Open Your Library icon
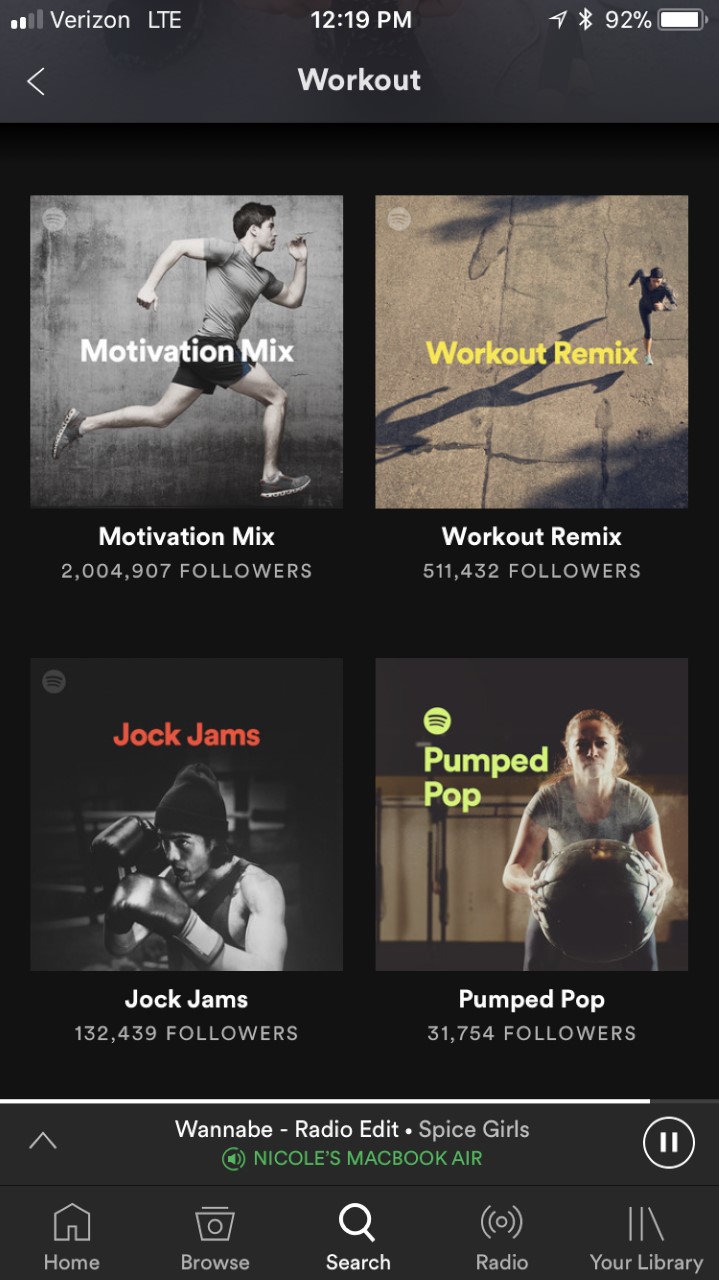719x1280 pixels. point(646,1224)
